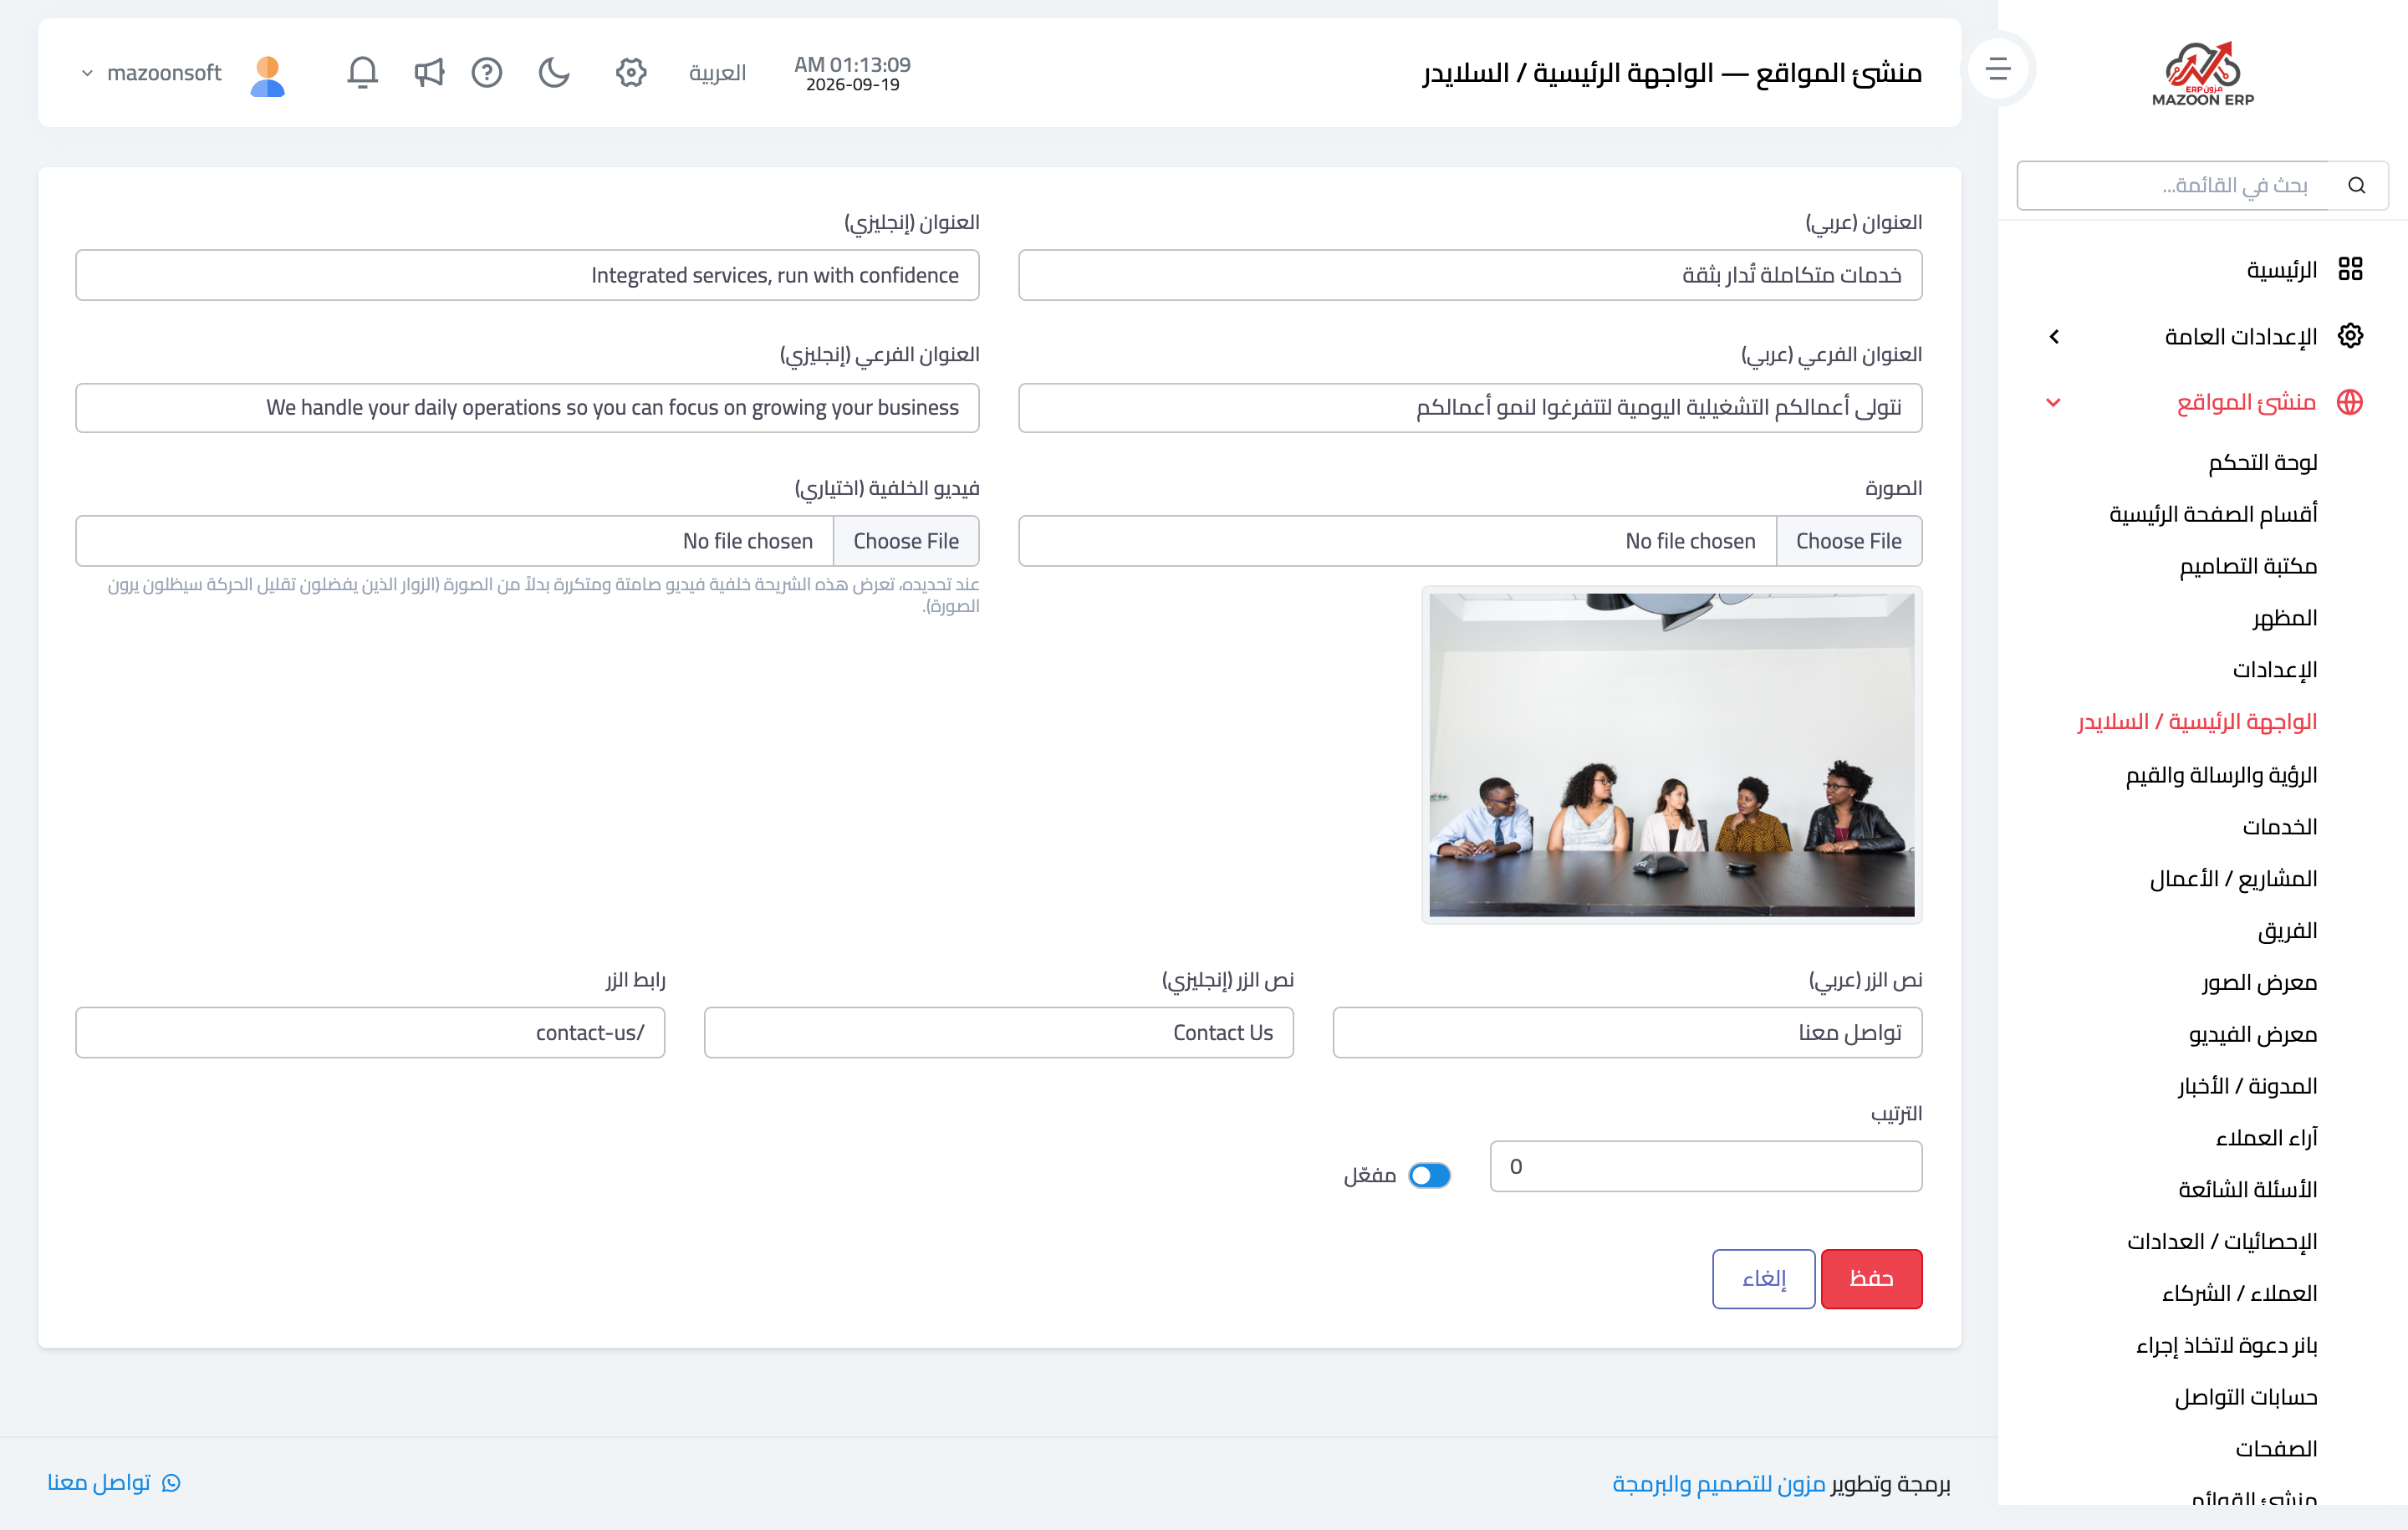Click the إلغاء cancel button
The image size is (2408, 1530).
(1764, 1279)
